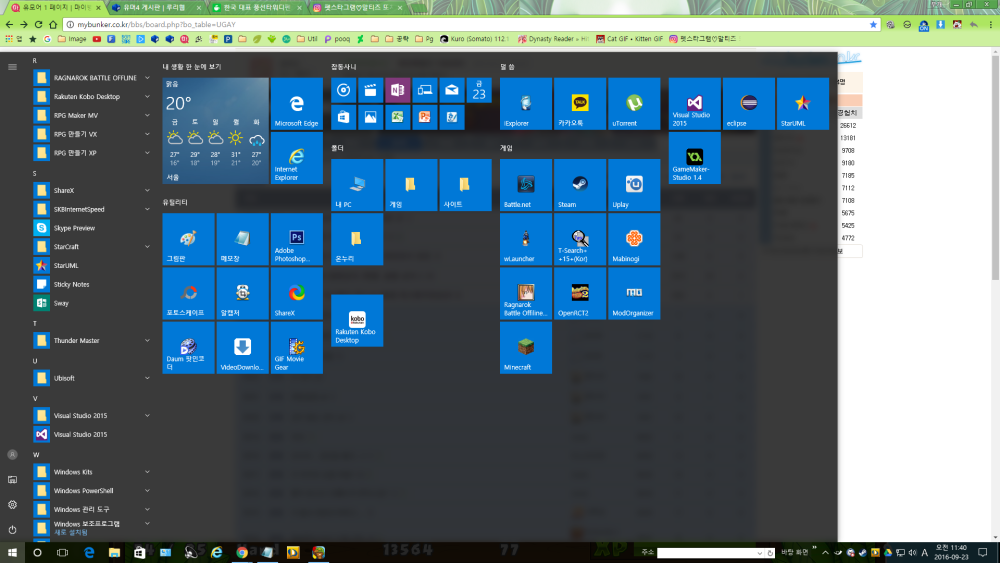This screenshot has height=563, width=1000.
Task: Expand the Ubisoft folder
Action: 92,378
